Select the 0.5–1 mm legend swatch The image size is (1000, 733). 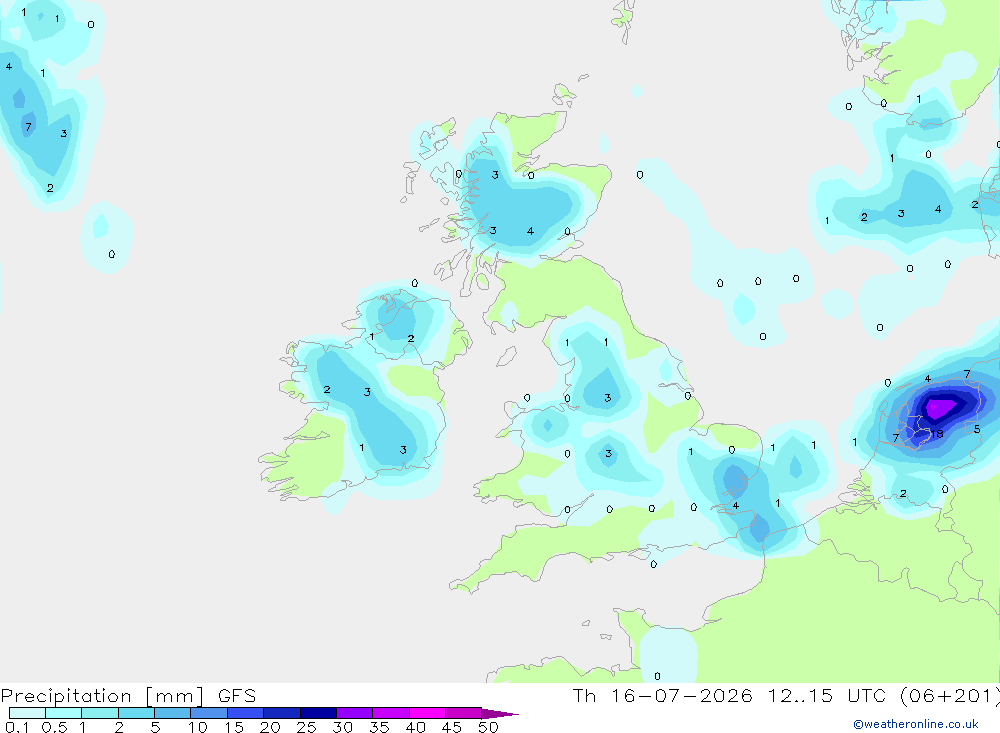(x=64, y=713)
